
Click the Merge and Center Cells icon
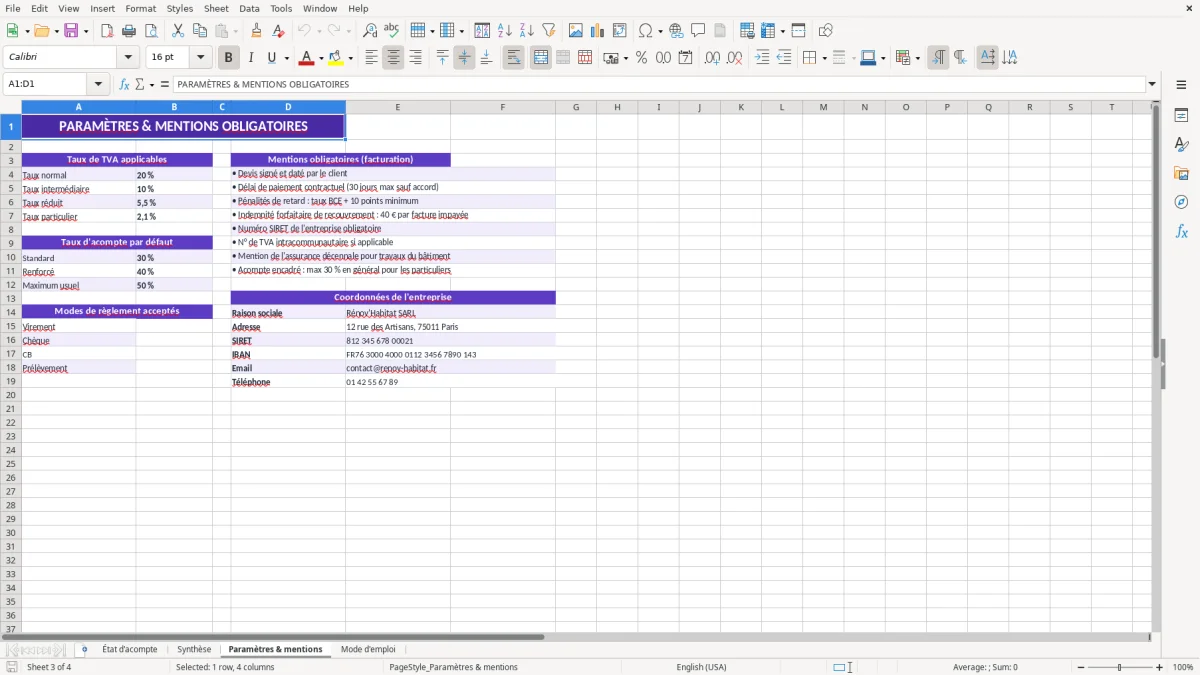[x=541, y=58]
